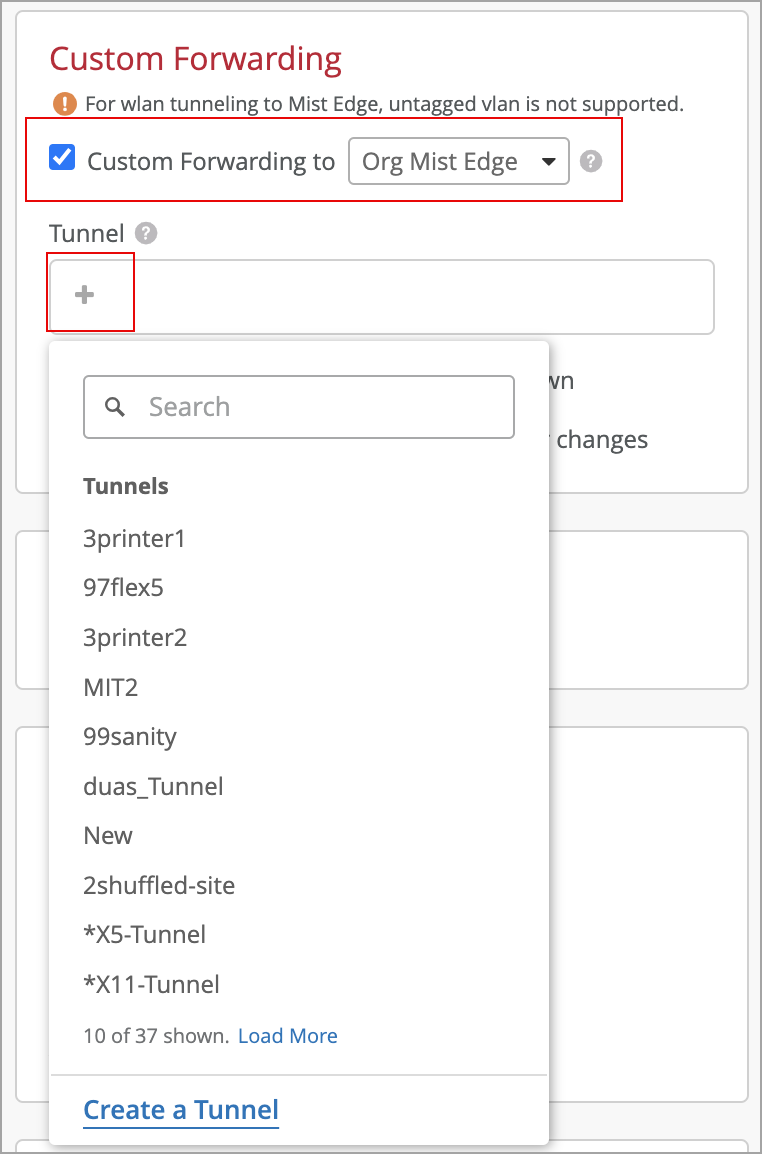Choose duas_Tunnel from the list
The image size is (762, 1154).
coord(154,787)
